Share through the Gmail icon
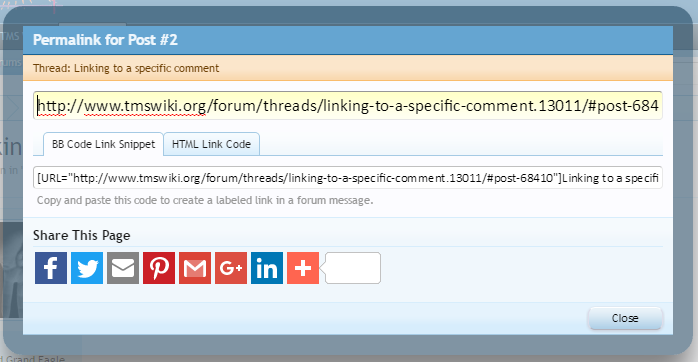 point(195,268)
